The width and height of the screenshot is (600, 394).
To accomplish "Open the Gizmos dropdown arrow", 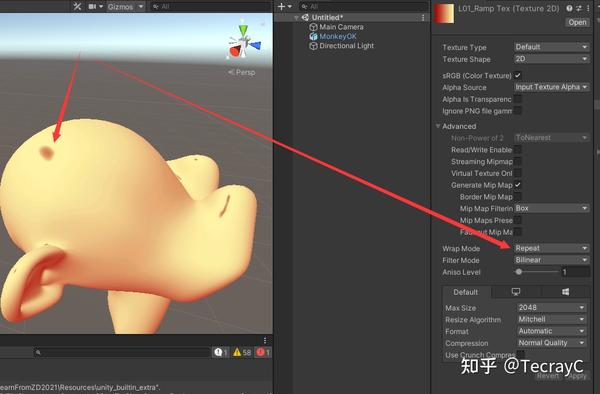I will 140,7.
